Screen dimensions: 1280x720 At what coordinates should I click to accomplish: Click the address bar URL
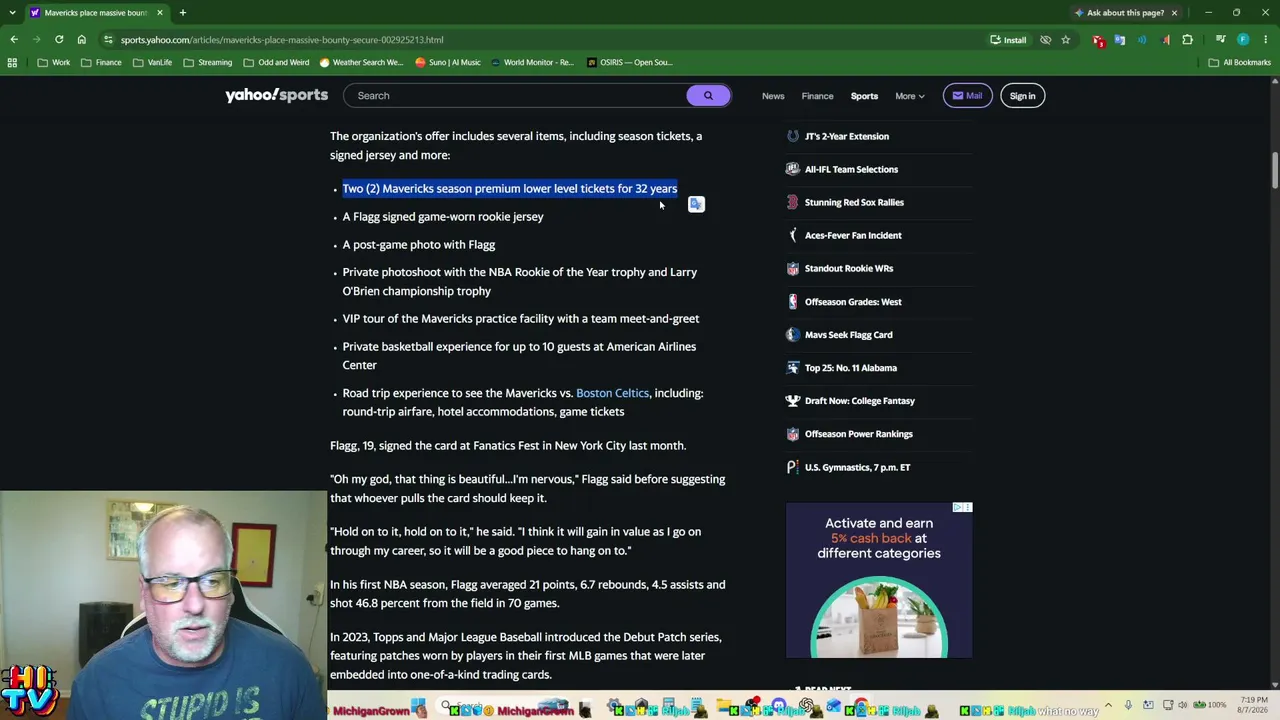(x=282, y=40)
